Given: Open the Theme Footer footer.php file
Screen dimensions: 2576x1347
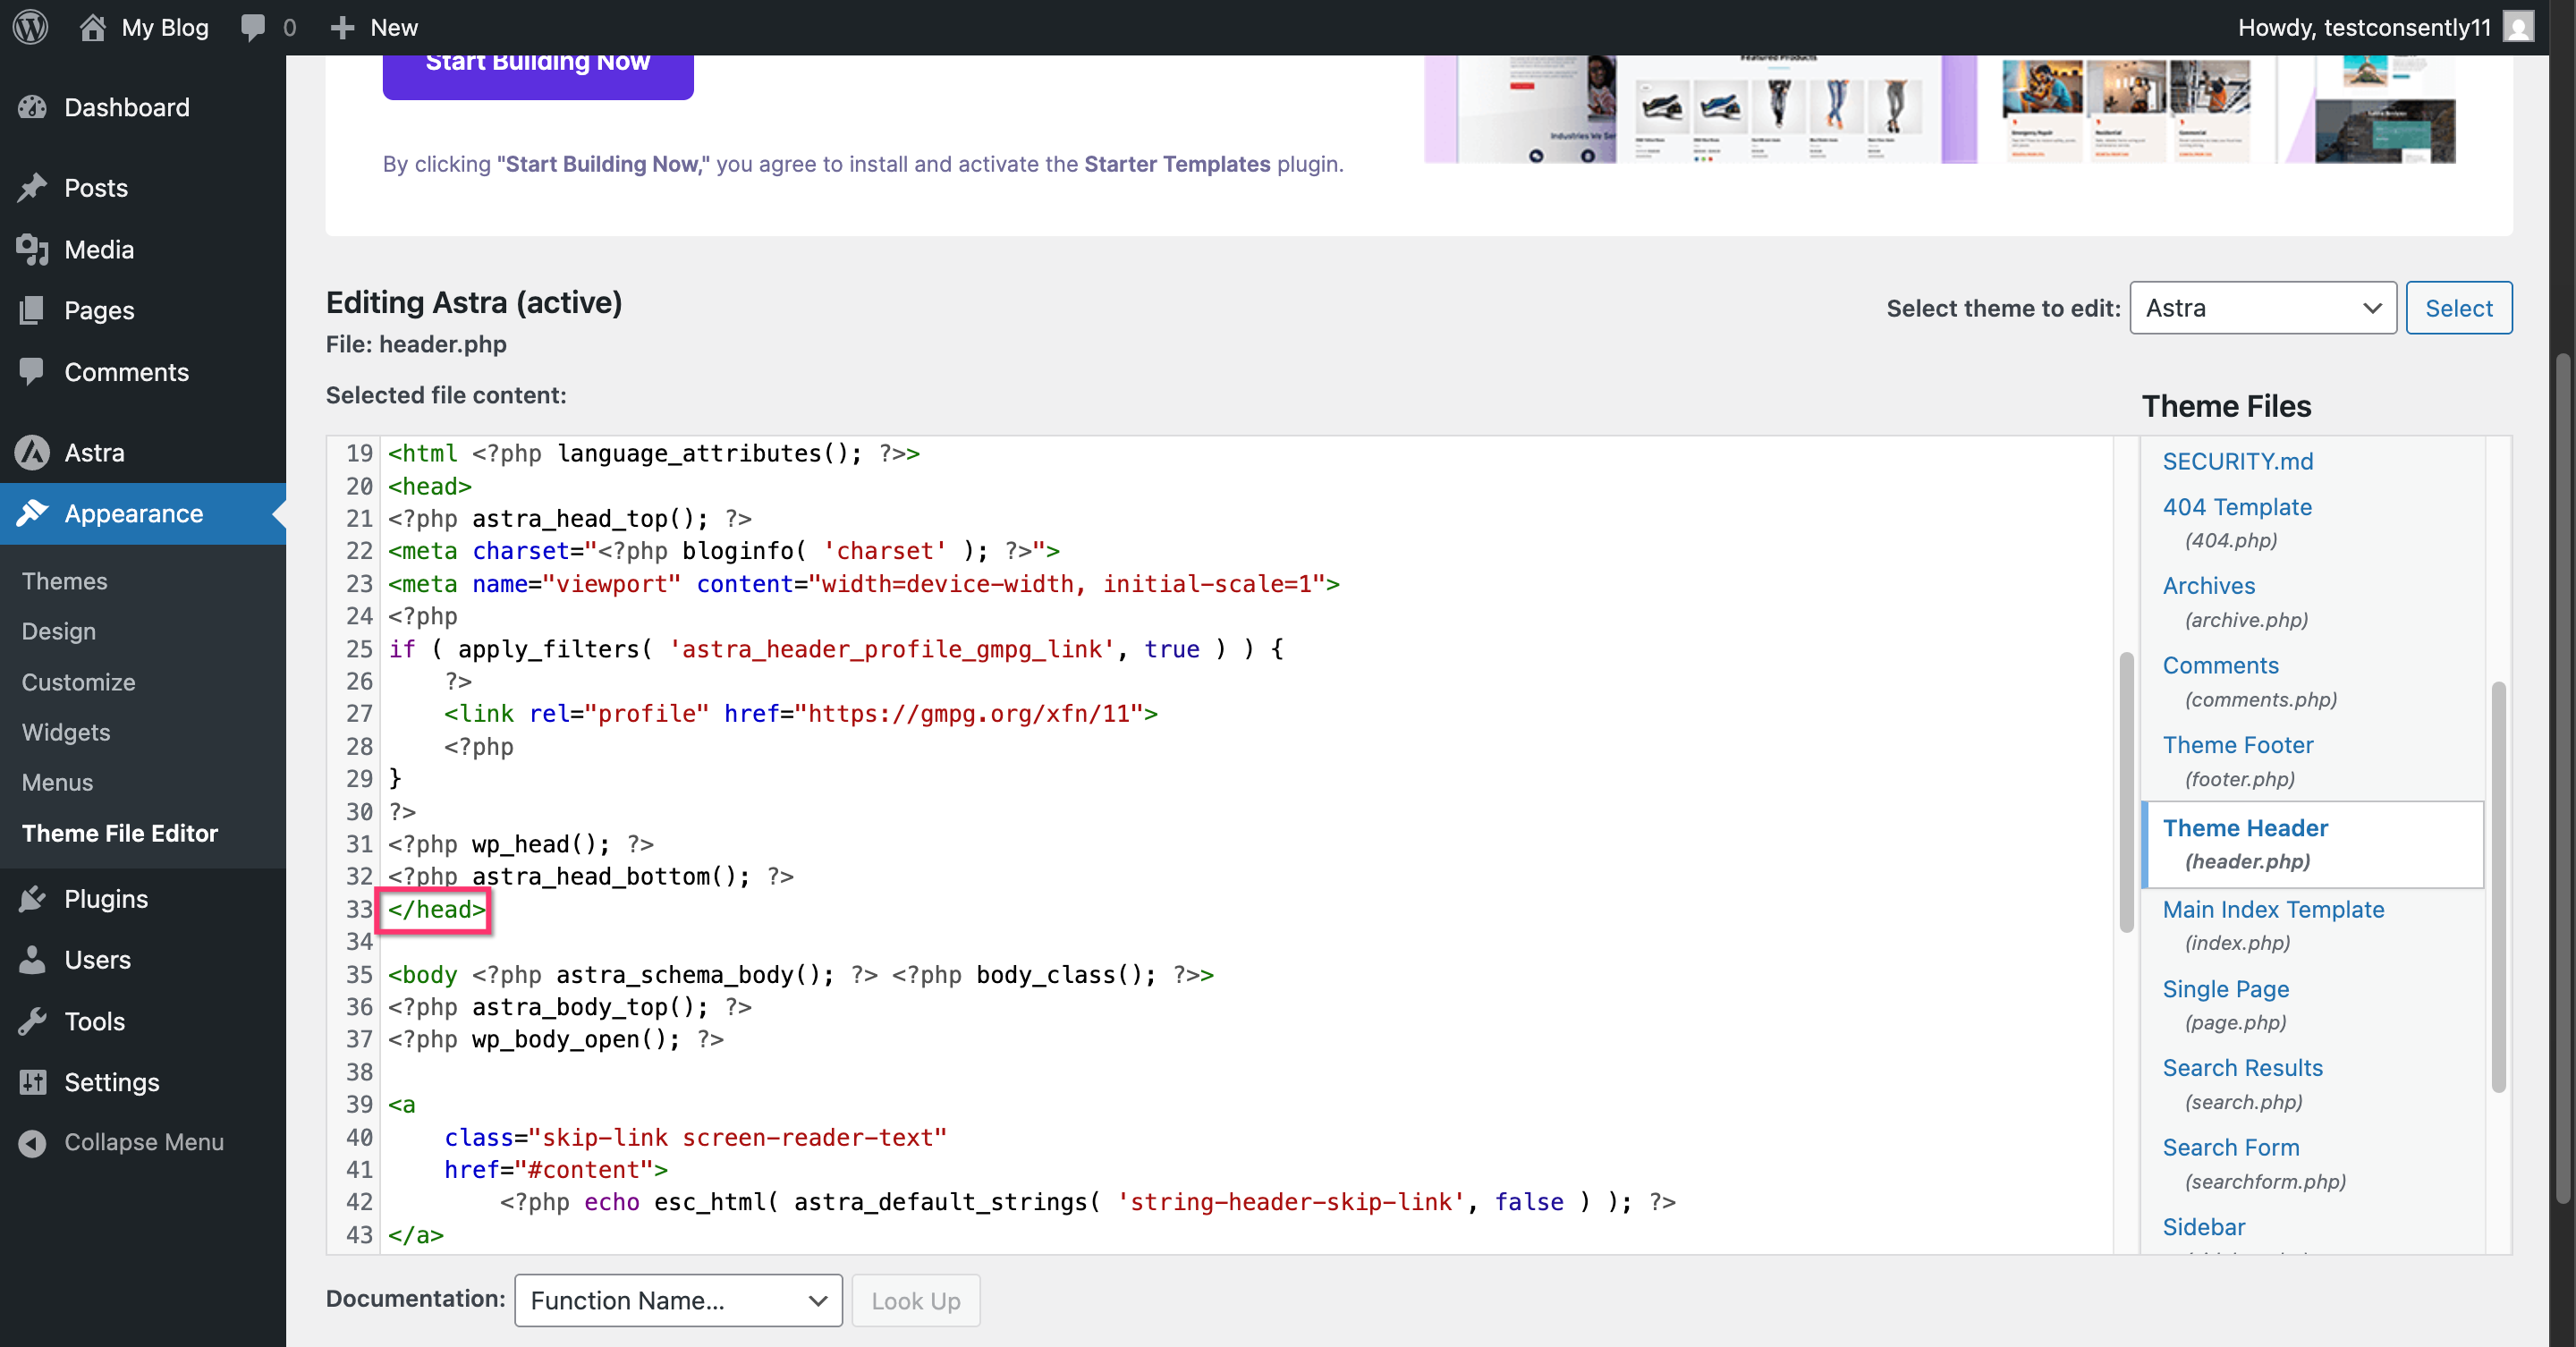Looking at the screenshot, I should [x=2237, y=745].
